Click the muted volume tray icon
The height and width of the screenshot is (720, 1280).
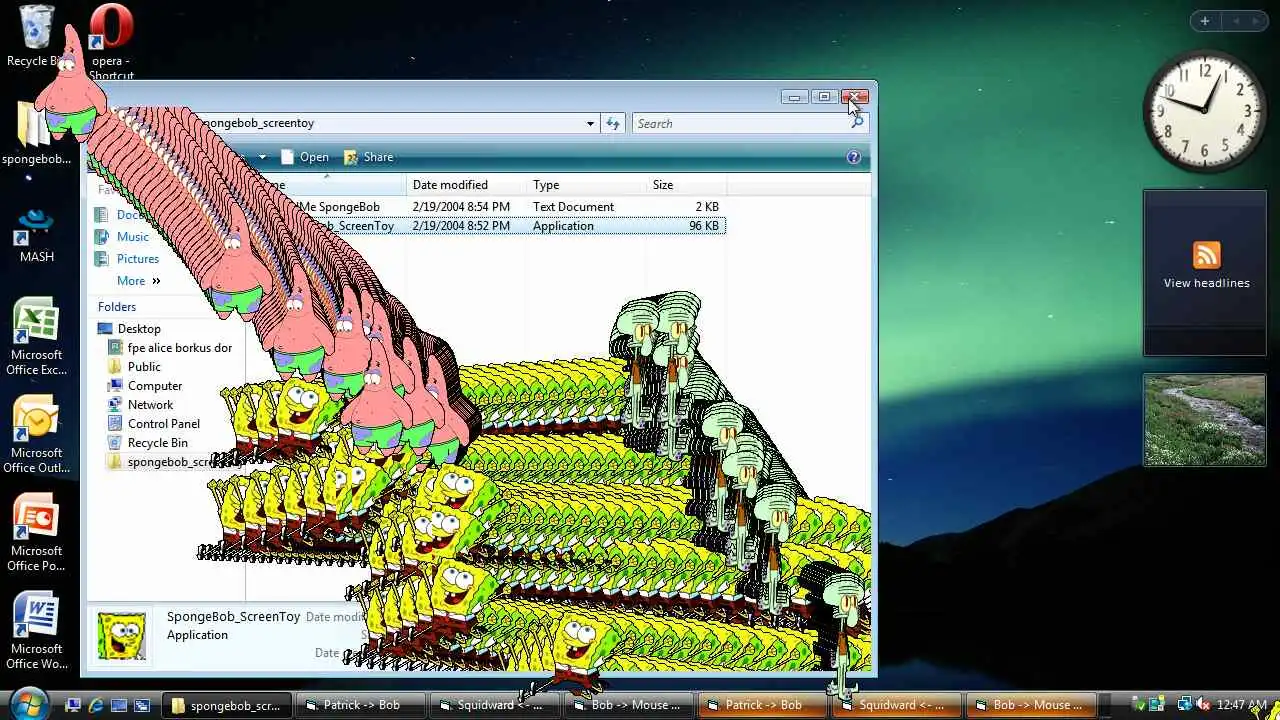tap(1203, 705)
